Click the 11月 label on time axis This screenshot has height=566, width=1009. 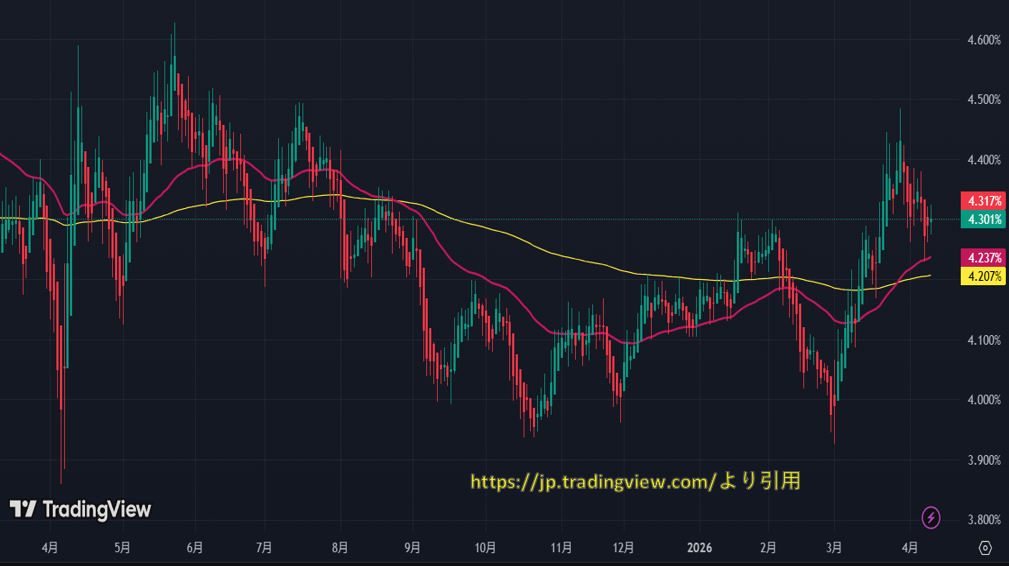(561, 548)
